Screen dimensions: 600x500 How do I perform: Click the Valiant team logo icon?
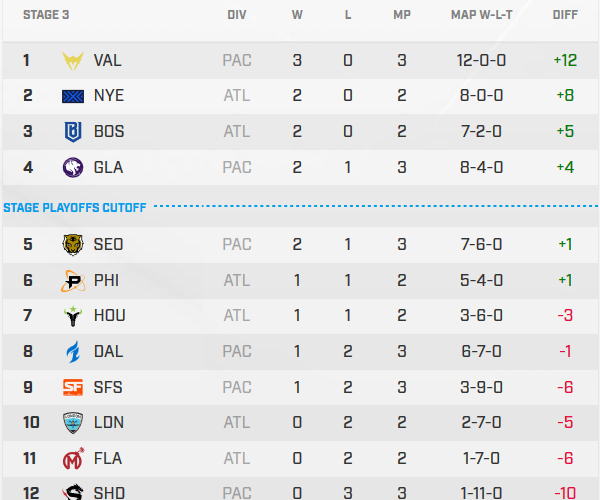(x=73, y=60)
